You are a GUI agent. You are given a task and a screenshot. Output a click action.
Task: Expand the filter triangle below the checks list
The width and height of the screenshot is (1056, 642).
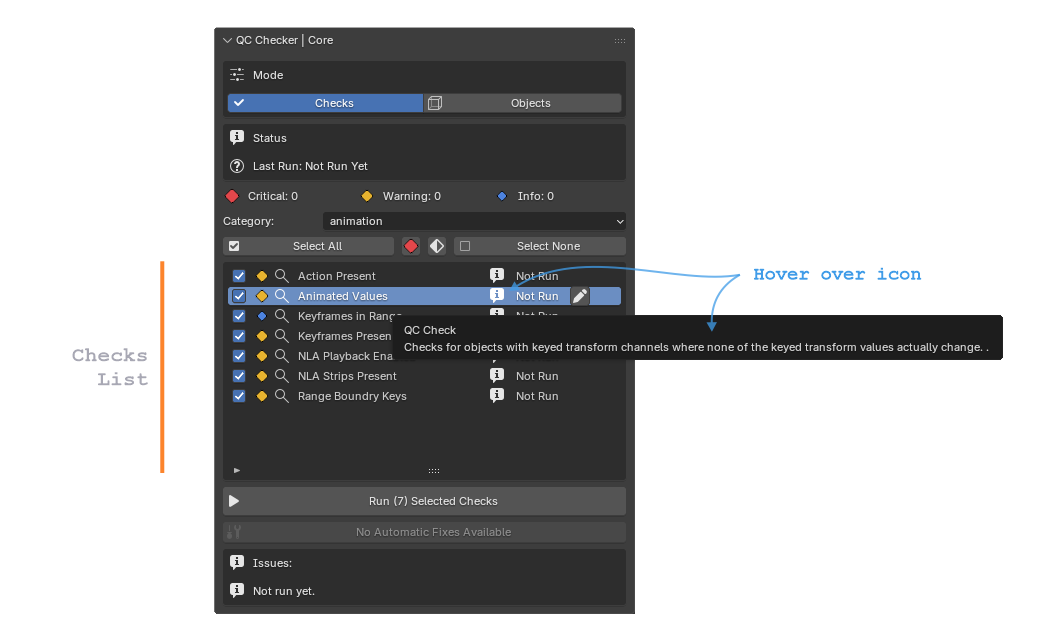tap(236, 471)
